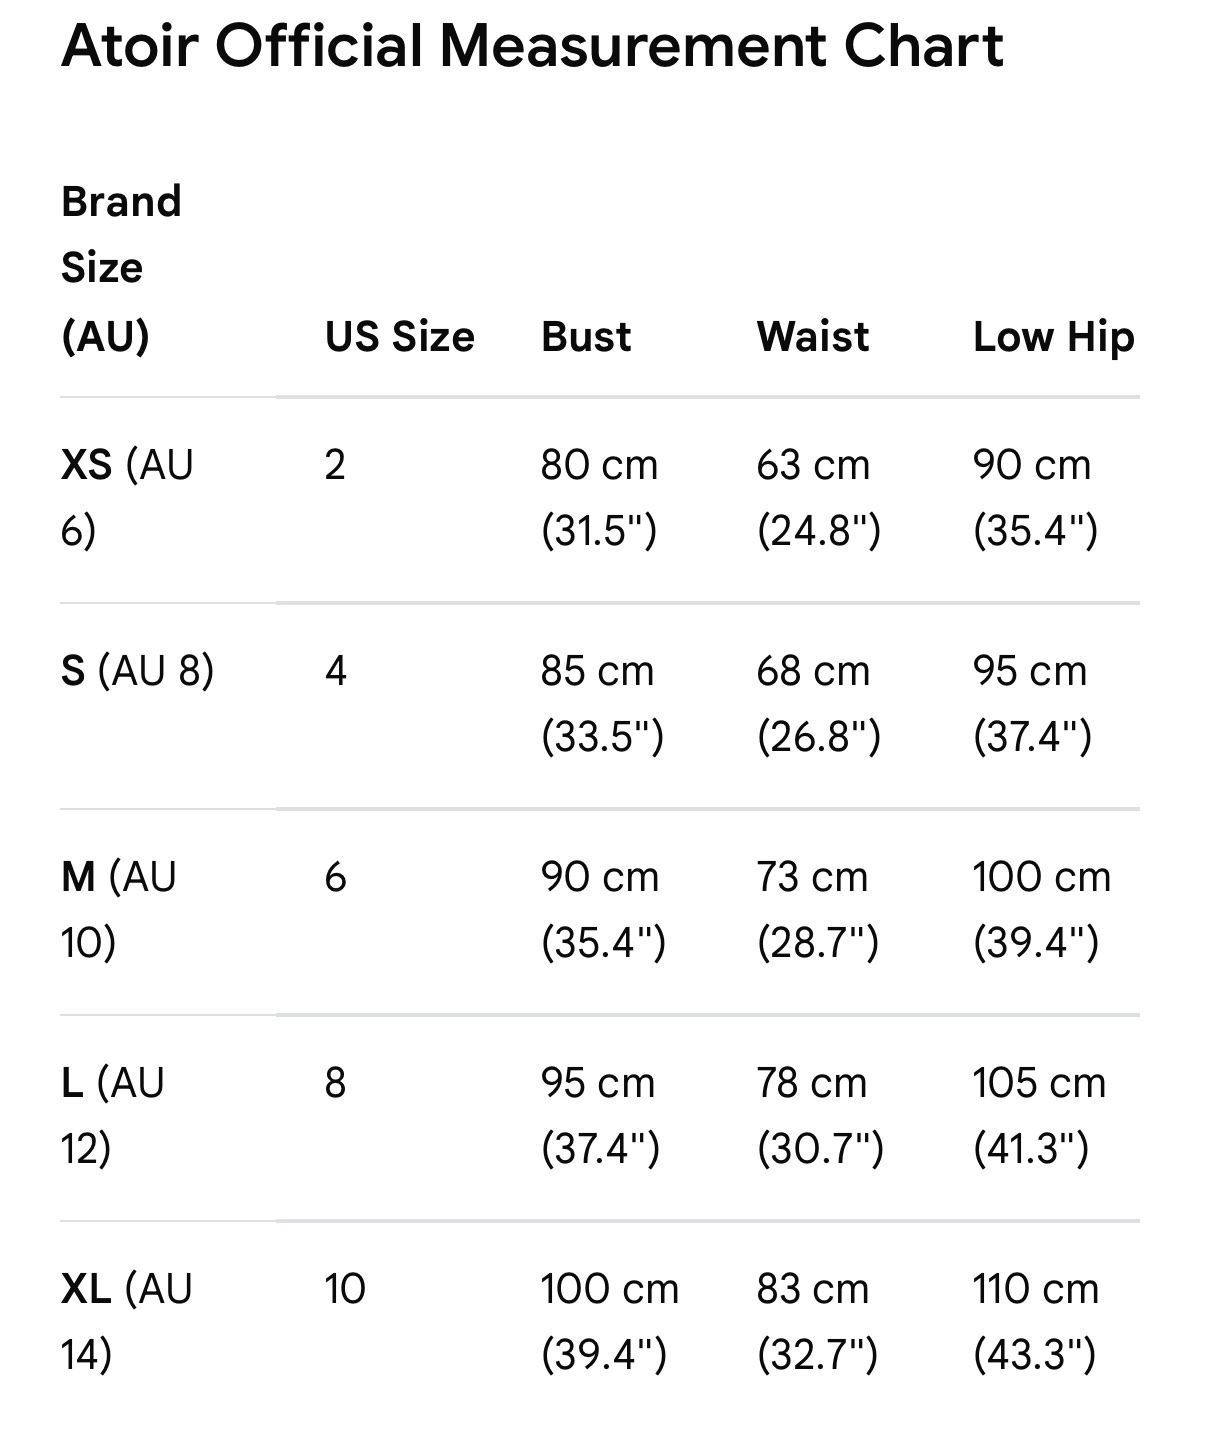1206x1441 pixels.
Task: Click the US Size column header
Action: point(400,336)
